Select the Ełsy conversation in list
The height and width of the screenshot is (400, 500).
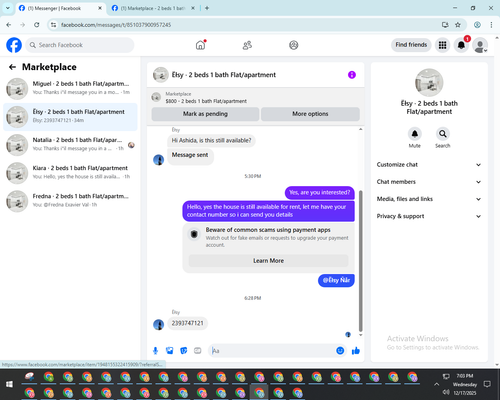point(70,117)
